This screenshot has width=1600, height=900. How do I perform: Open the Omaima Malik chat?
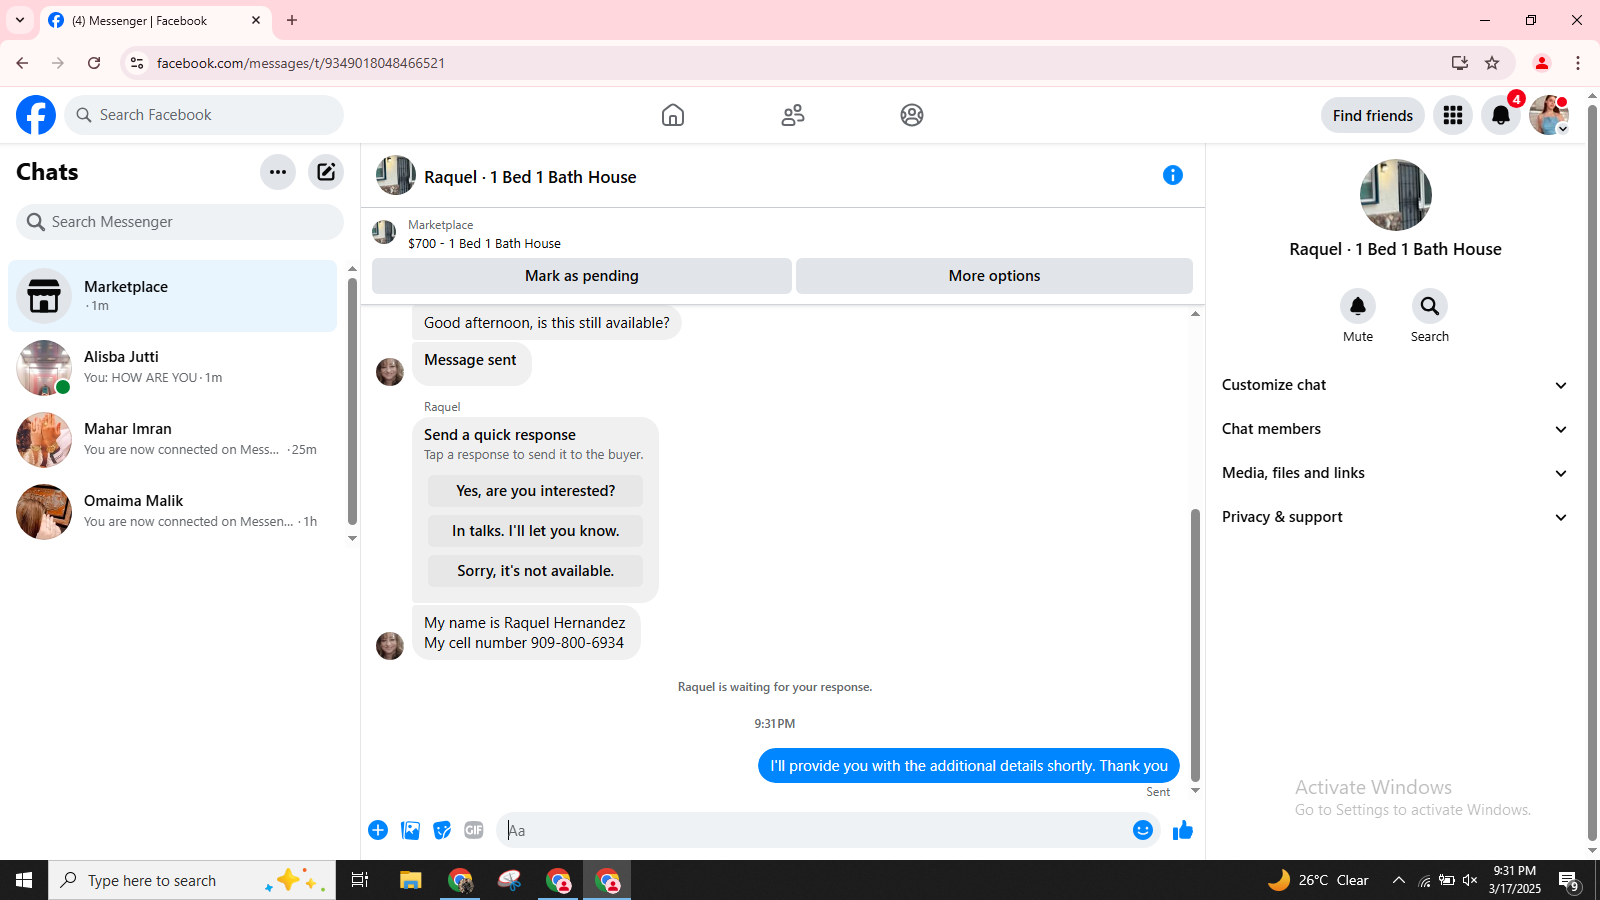[x=172, y=512]
